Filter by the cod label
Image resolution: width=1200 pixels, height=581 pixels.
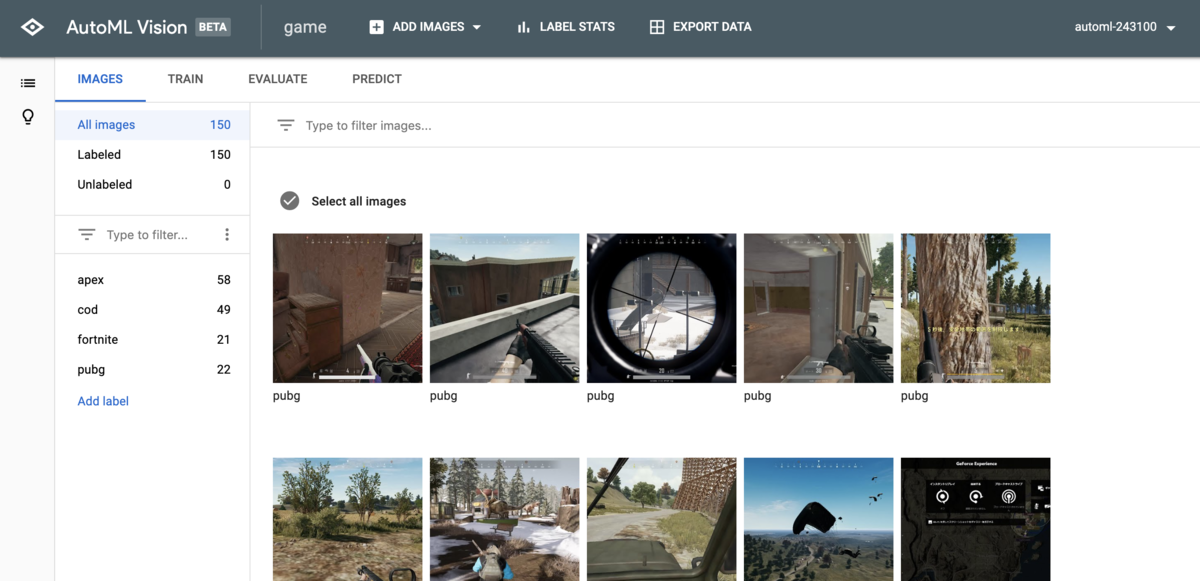(152, 310)
